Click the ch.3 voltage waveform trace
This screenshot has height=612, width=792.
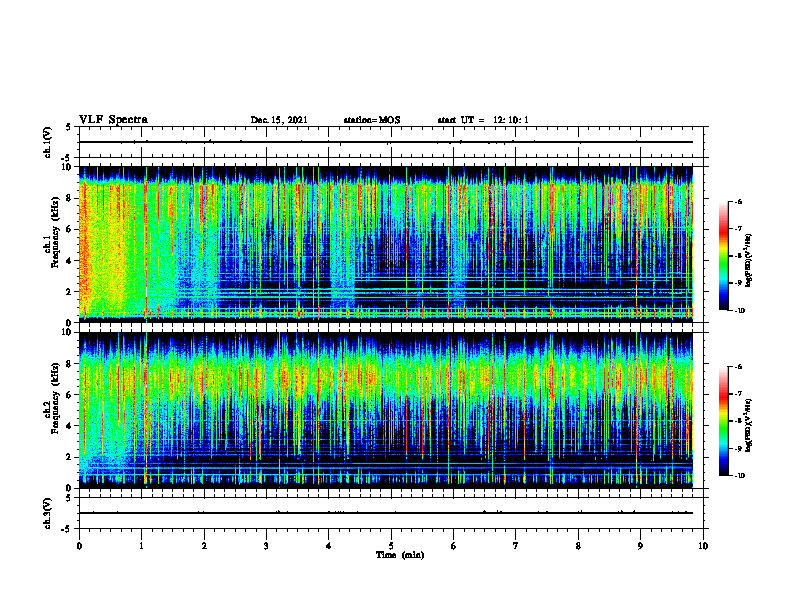pyautogui.click(x=386, y=513)
